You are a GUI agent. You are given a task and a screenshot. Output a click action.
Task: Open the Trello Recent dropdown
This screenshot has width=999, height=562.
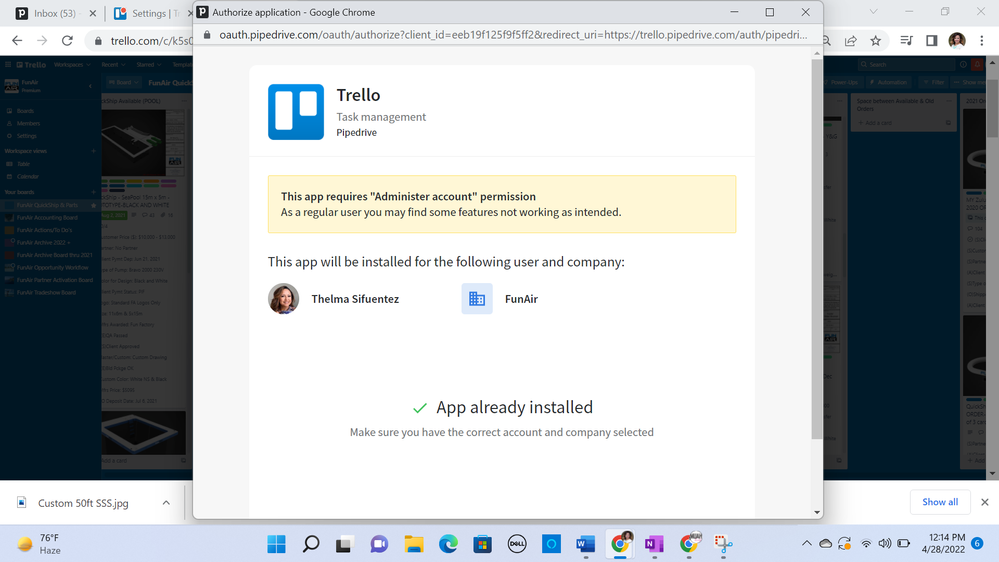click(113, 65)
